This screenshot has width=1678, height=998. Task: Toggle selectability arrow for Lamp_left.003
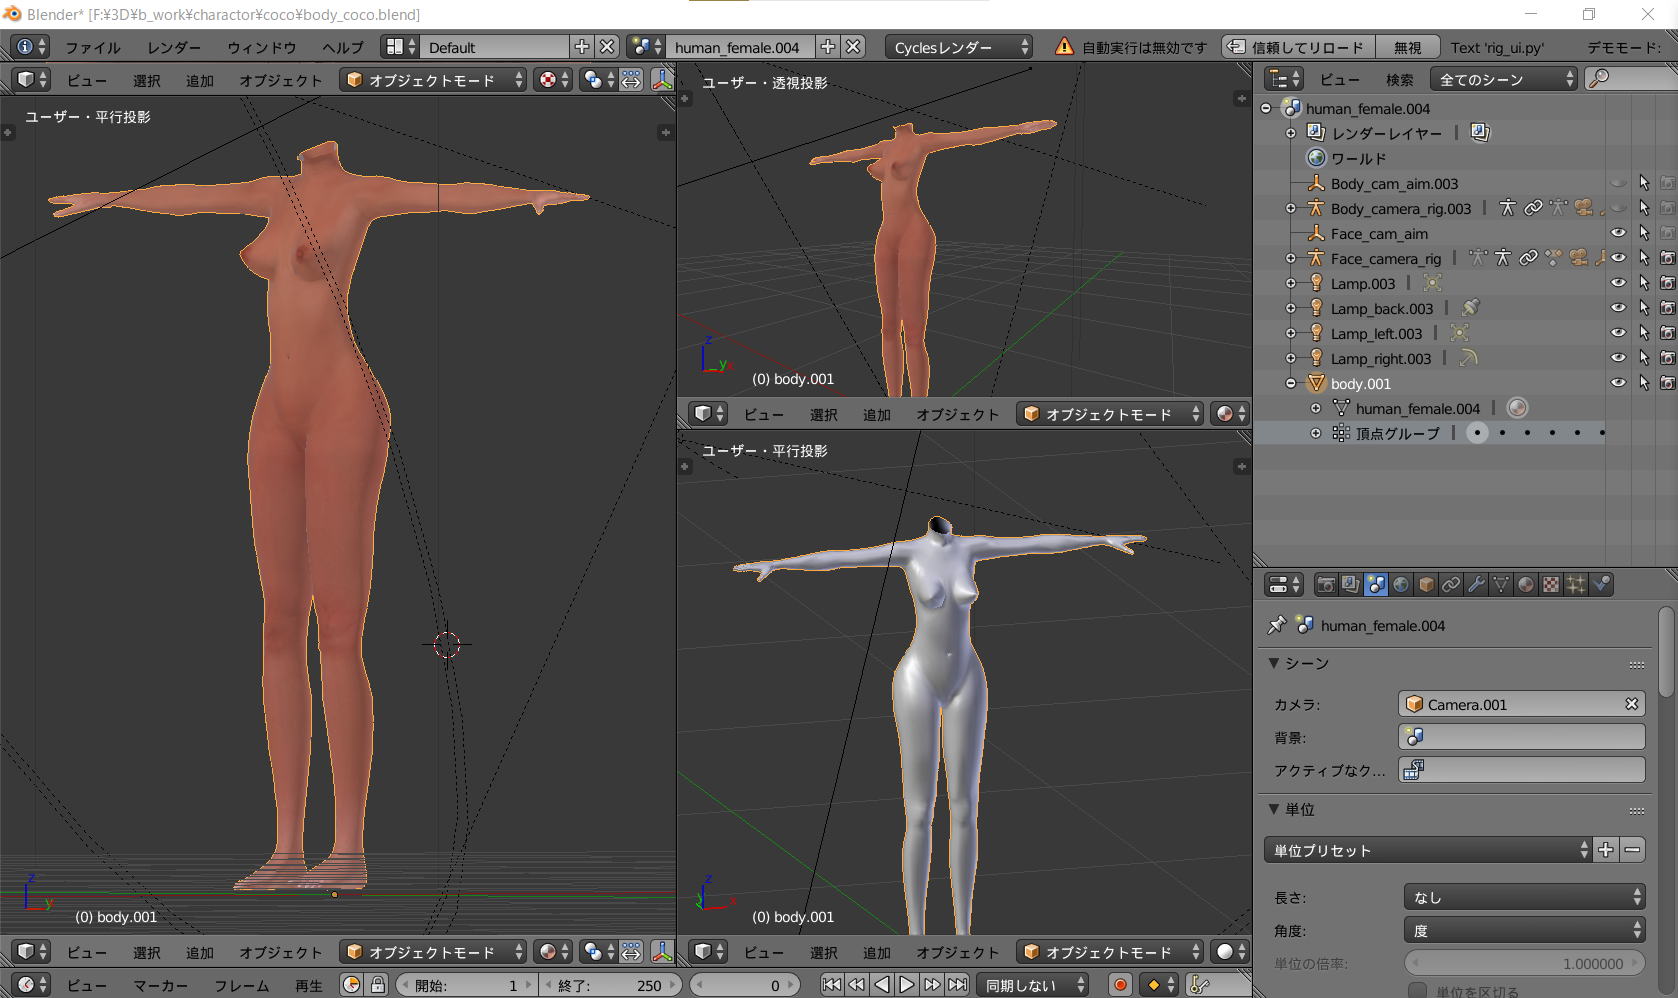pyautogui.click(x=1643, y=333)
